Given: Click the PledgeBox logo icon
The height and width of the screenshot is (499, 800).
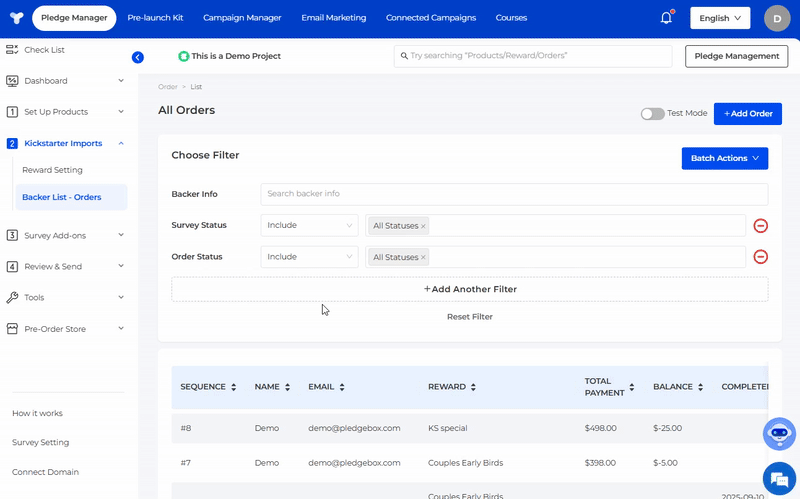Looking at the screenshot, I should [x=16, y=18].
